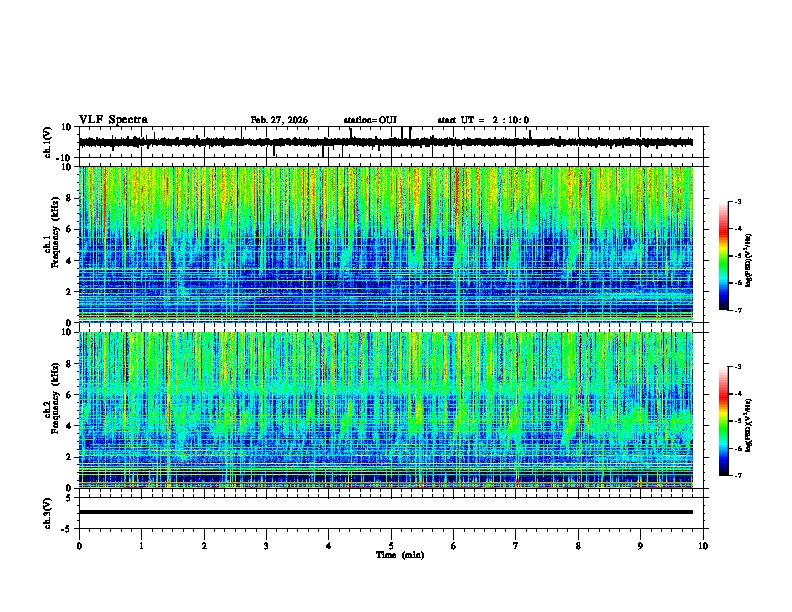
Task: Click time axis tick label "3"
Action: click(266, 546)
